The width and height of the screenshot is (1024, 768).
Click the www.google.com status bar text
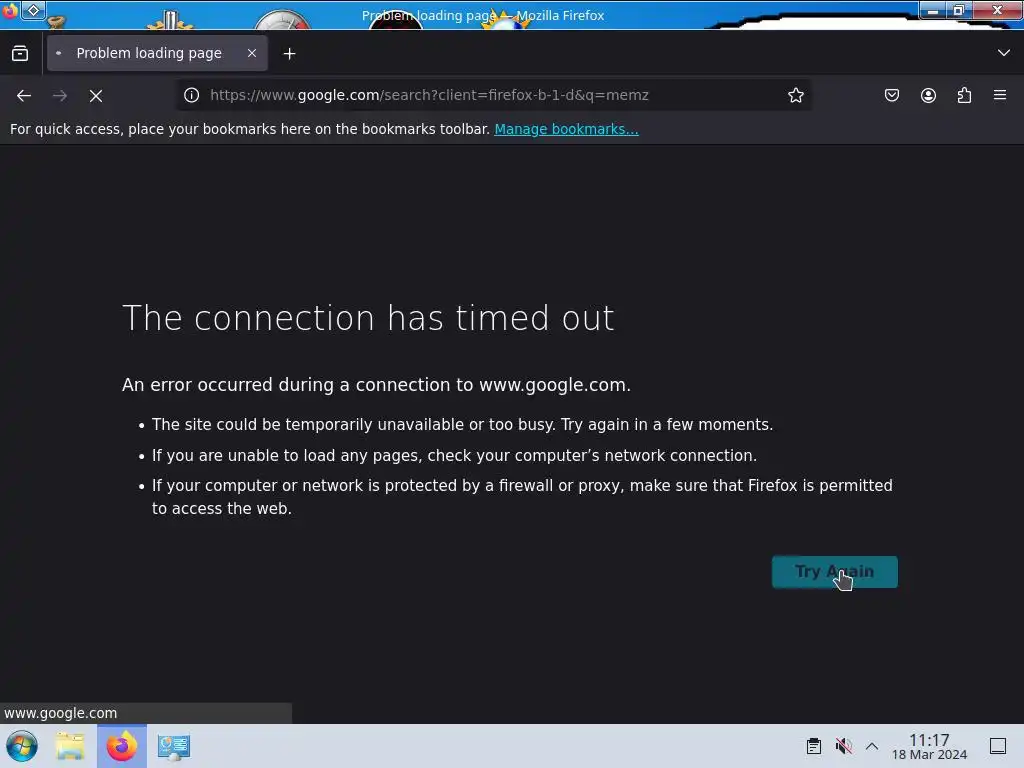[x=61, y=713]
